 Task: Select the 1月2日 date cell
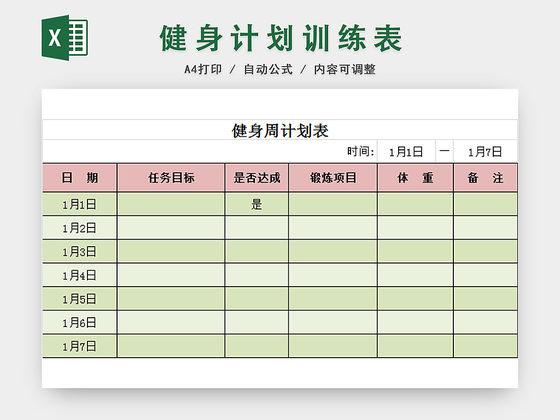pyautogui.click(x=80, y=228)
